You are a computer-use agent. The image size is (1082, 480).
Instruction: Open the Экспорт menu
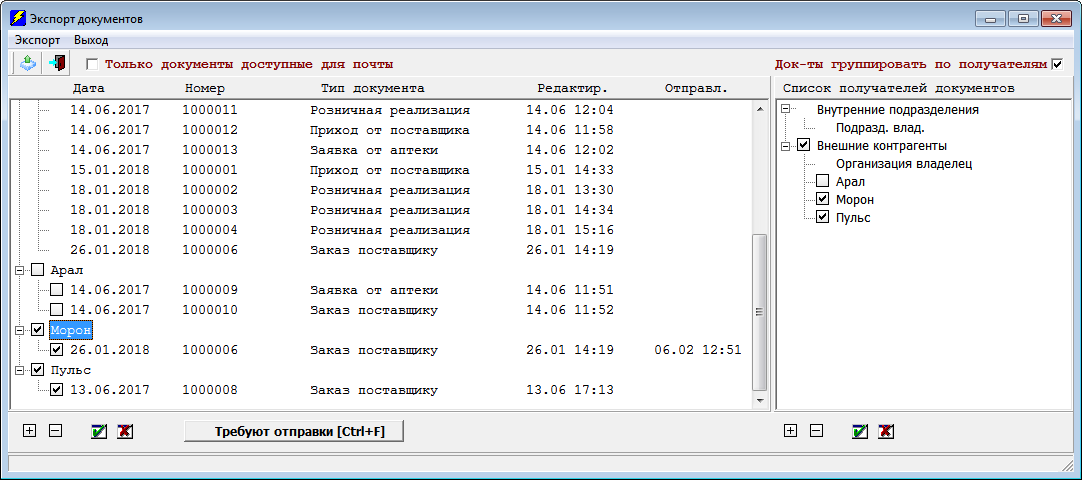[37, 40]
